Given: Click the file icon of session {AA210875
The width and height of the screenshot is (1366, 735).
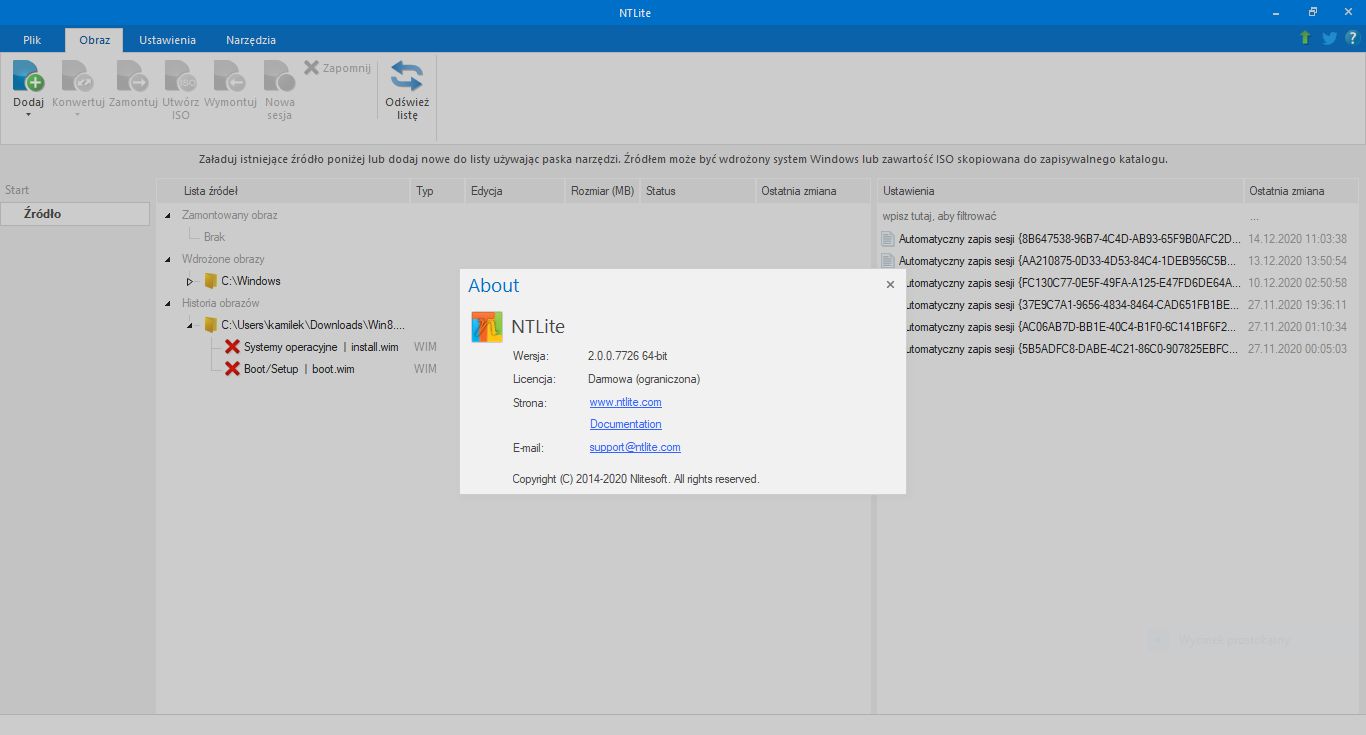Looking at the screenshot, I should [887, 261].
